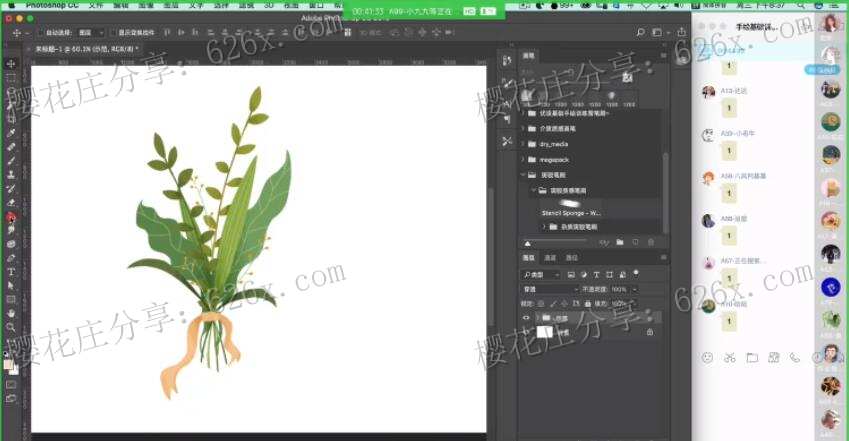This screenshot has width=849, height=441.
Task: Open the 文件 menu
Action: pyautogui.click(x=95, y=5)
